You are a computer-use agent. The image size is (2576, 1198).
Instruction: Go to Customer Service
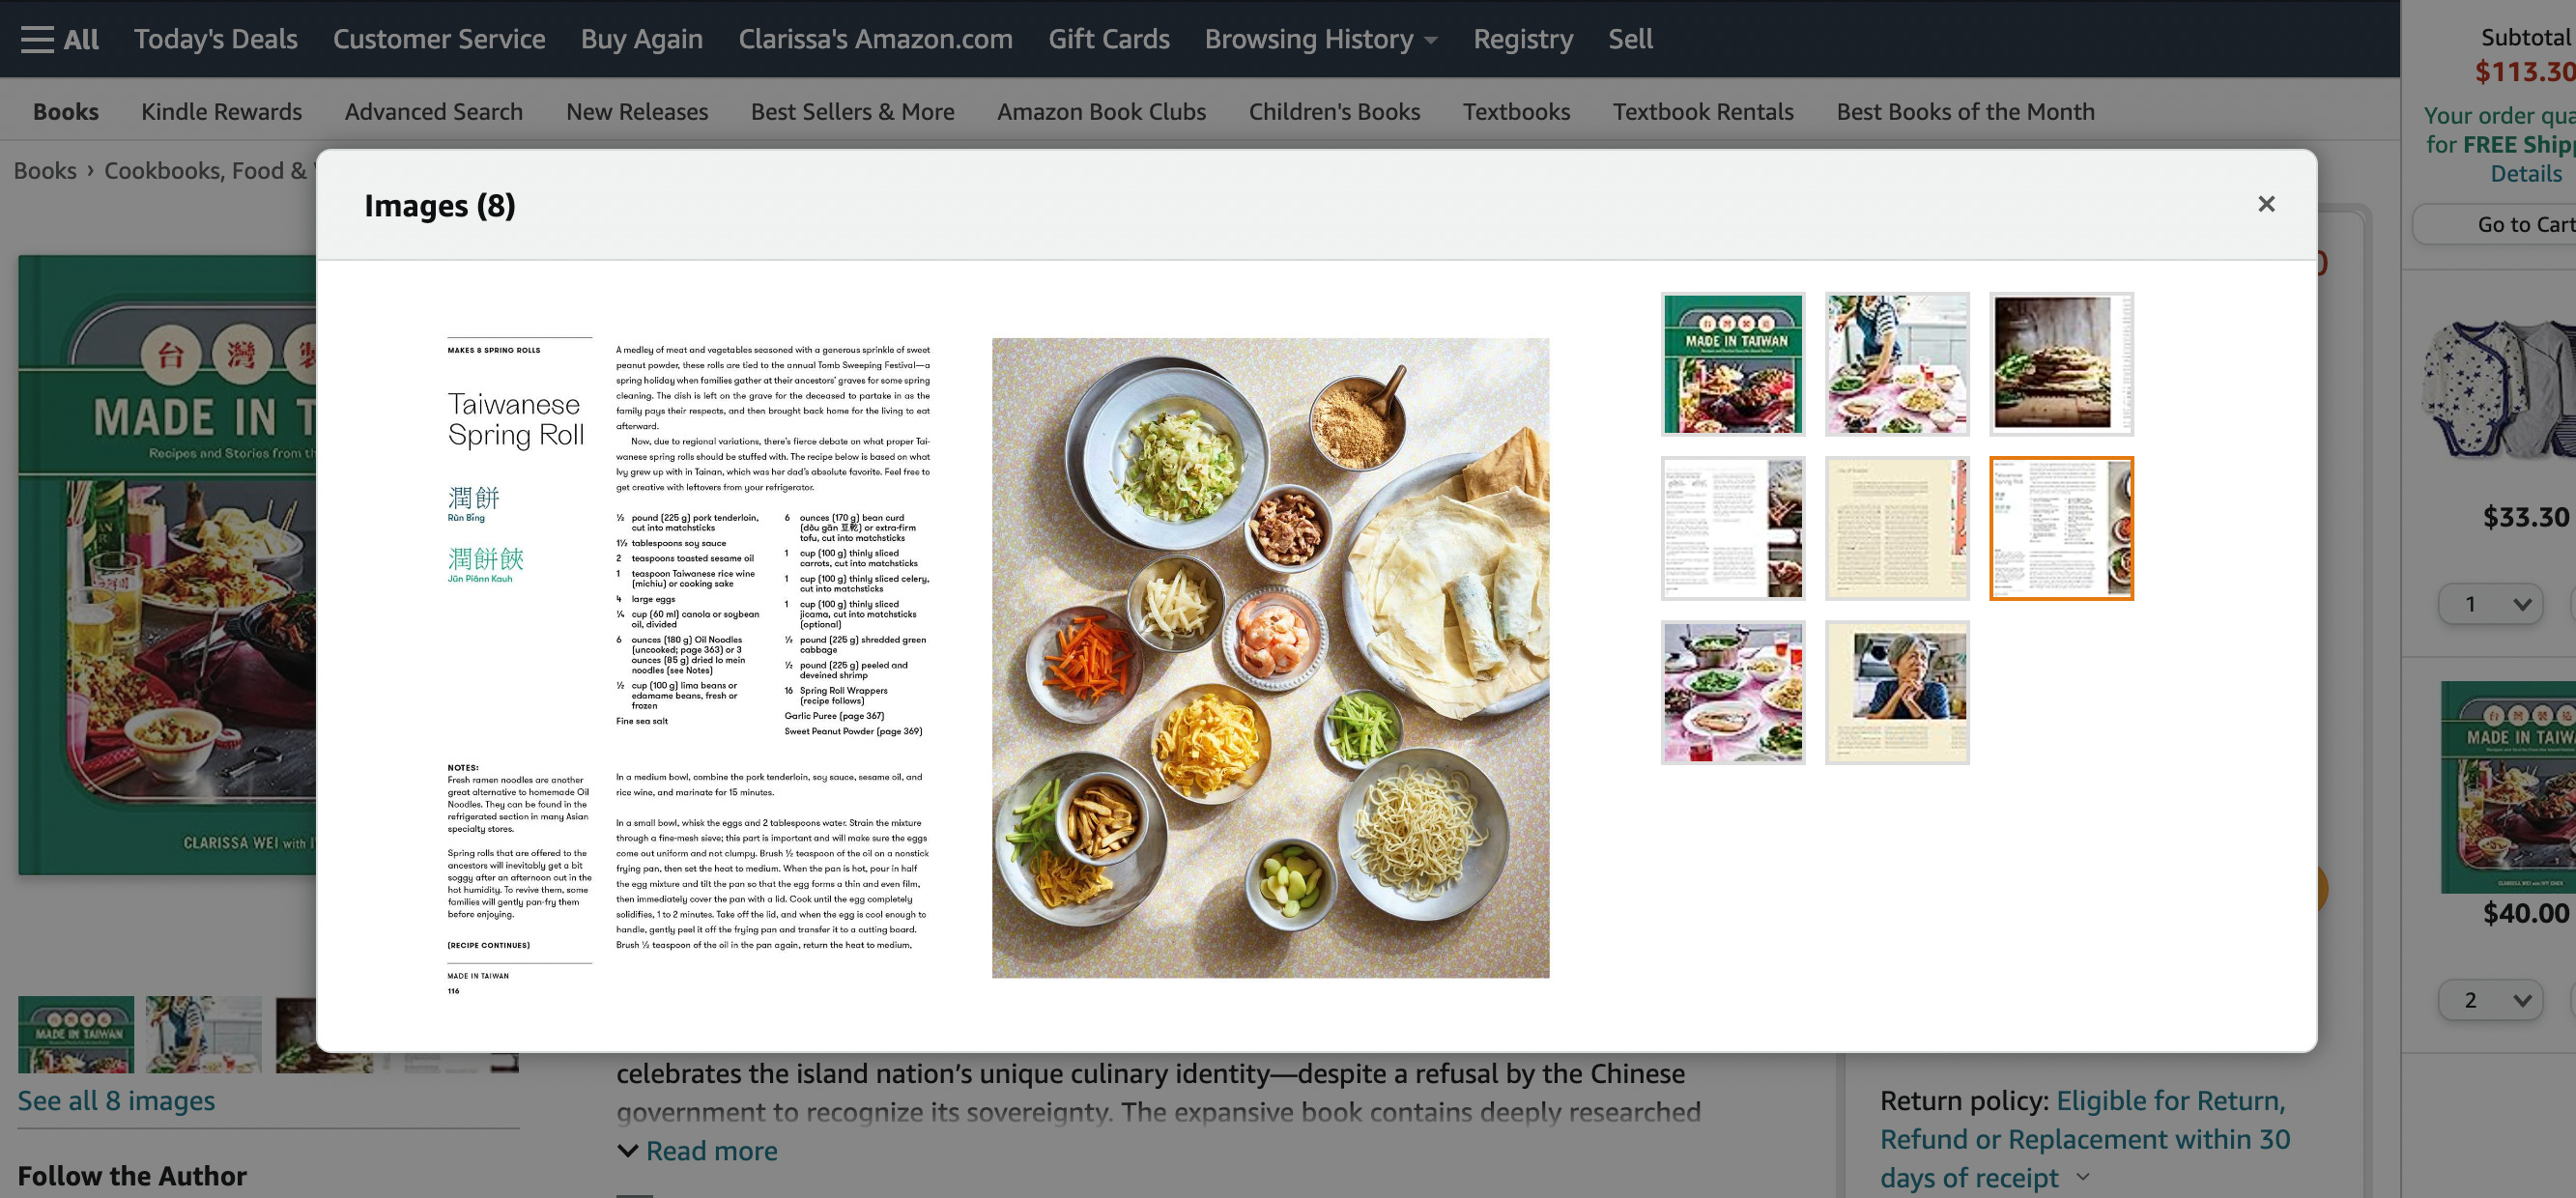[x=439, y=39]
